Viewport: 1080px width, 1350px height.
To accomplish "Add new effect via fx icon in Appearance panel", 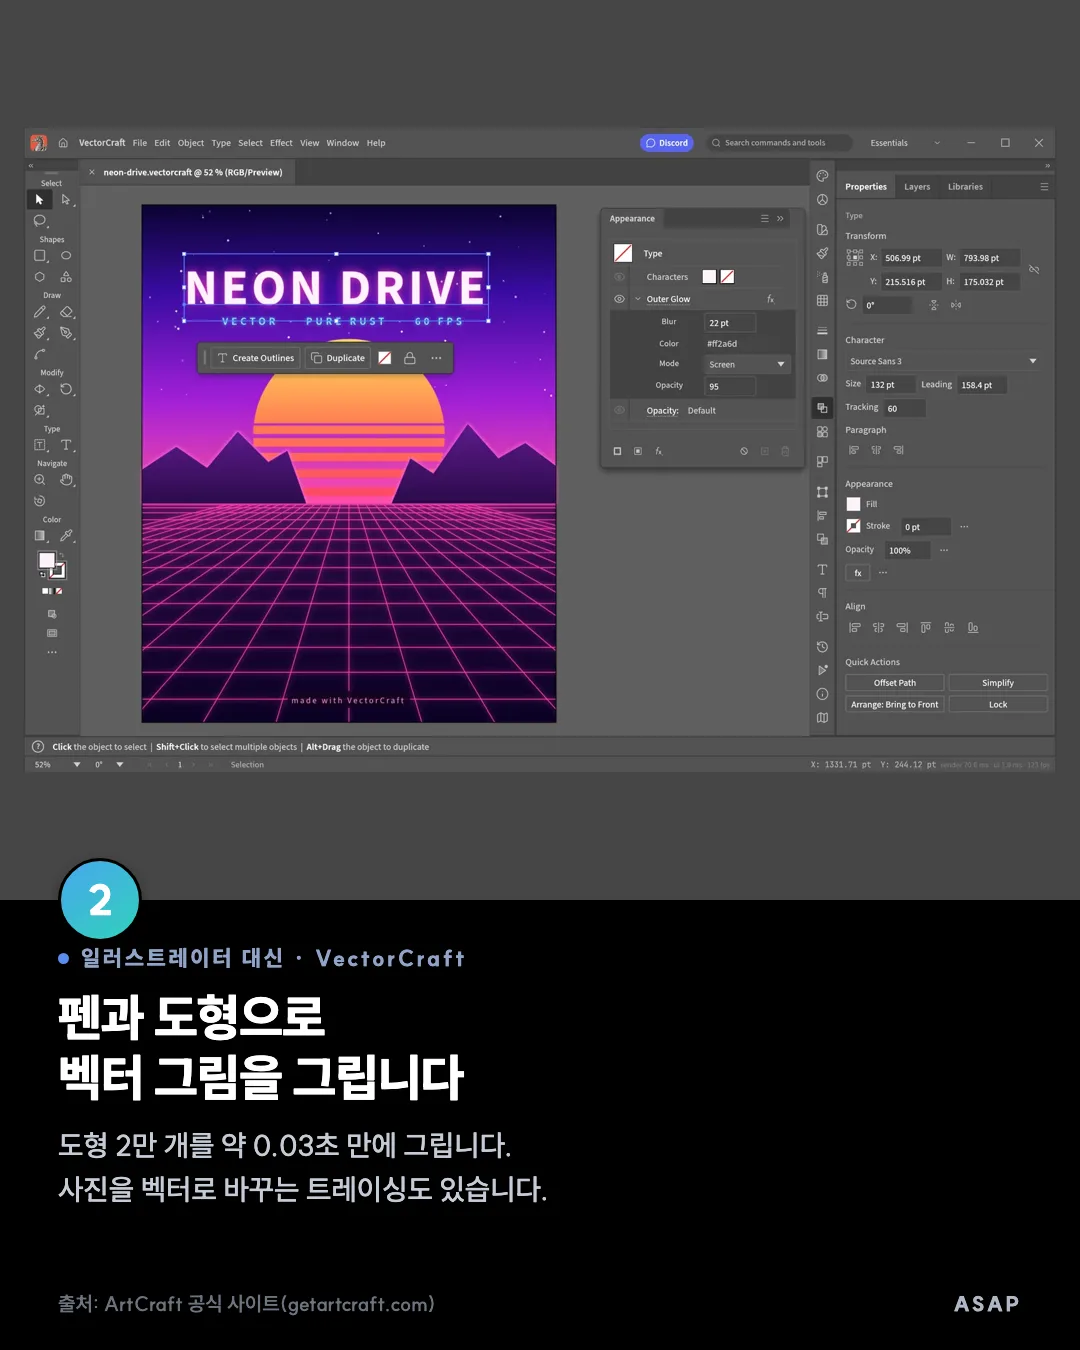I will click(x=659, y=451).
